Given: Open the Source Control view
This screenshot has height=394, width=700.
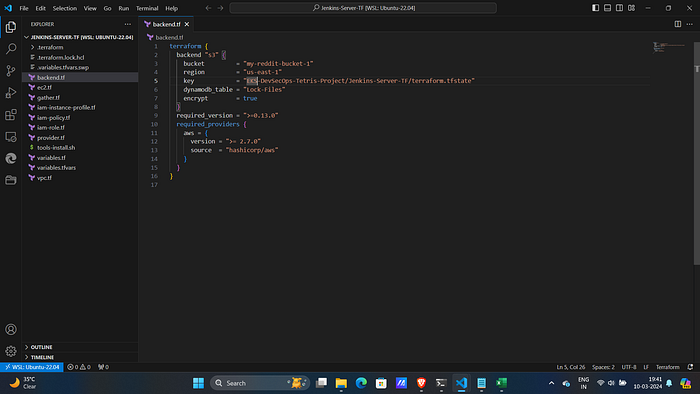Looking at the screenshot, I should (11, 71).
